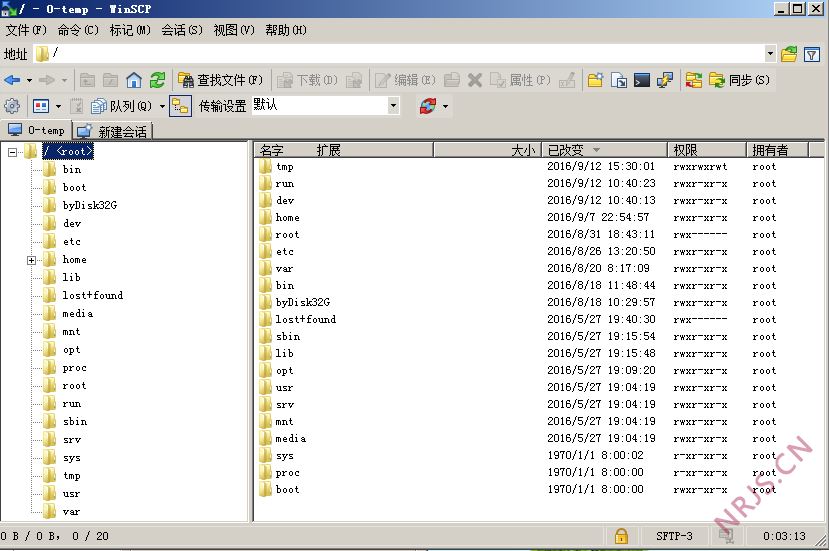
Task: Open the 队列 queue button
Action: click(x=121, y=106)
